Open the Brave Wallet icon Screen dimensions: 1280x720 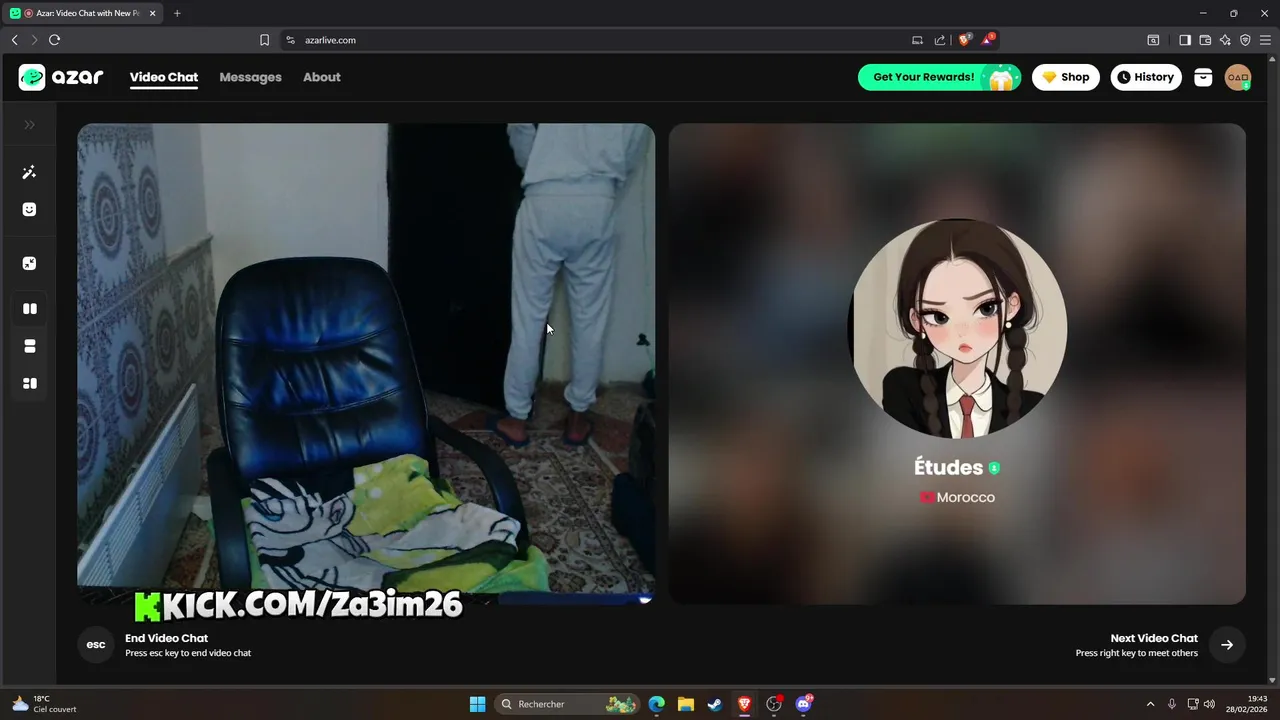tap(1205, 40)
